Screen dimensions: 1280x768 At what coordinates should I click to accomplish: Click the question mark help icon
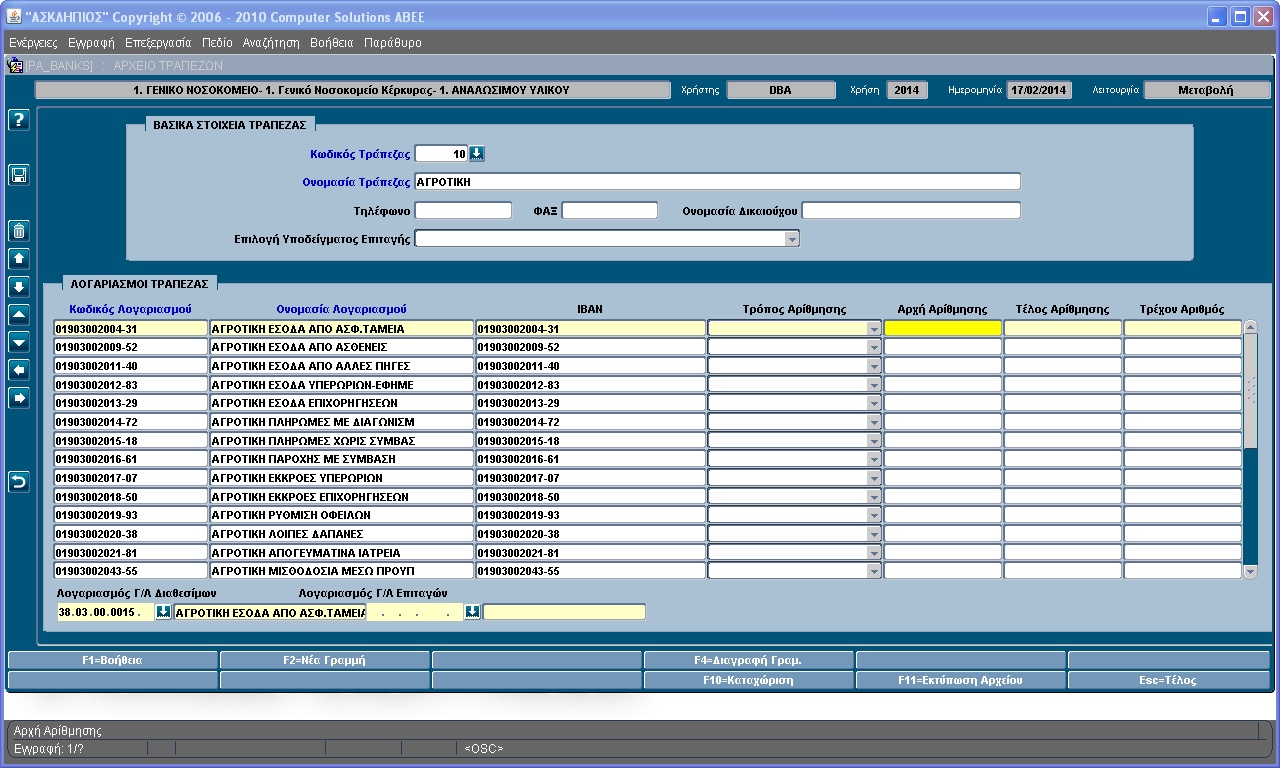click(x=19, y=120)
